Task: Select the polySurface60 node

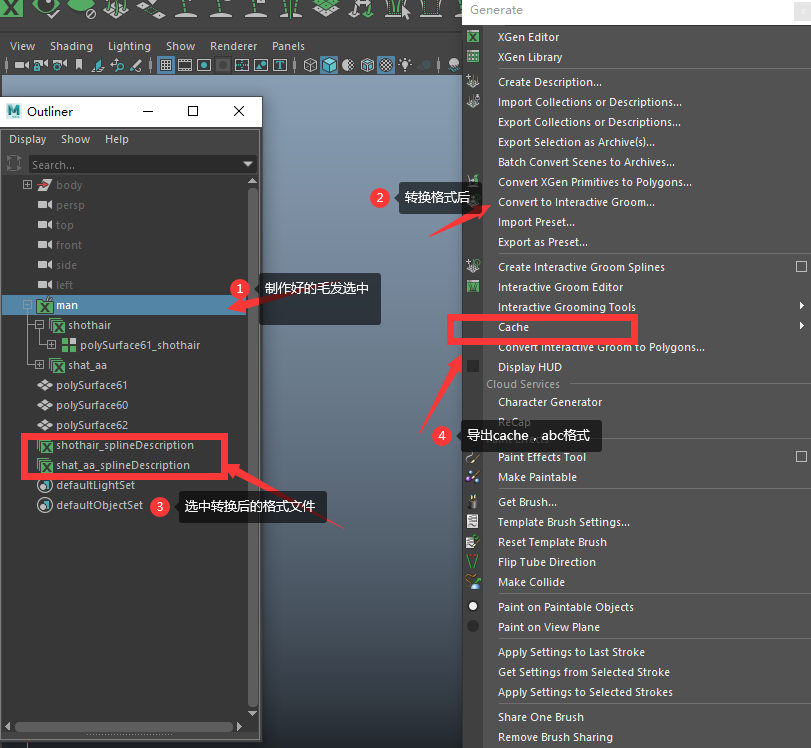Action: pyautogui.click(x=92, y=405)
